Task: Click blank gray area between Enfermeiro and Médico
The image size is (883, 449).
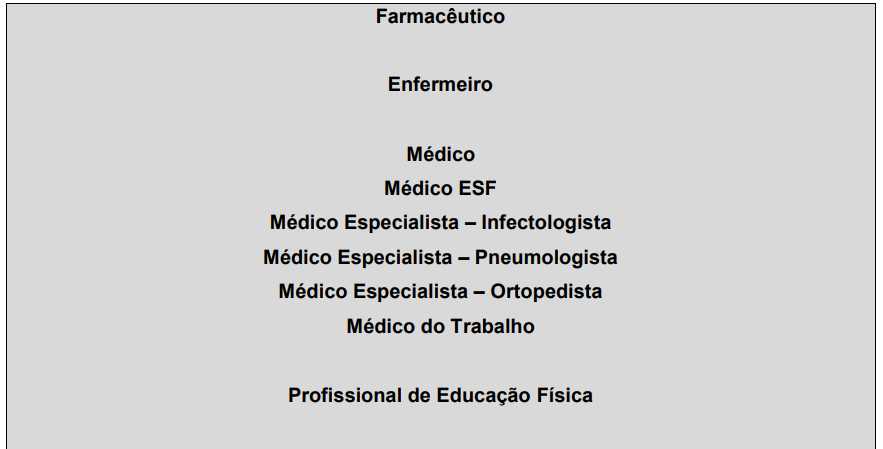Action: coord(440,119)
